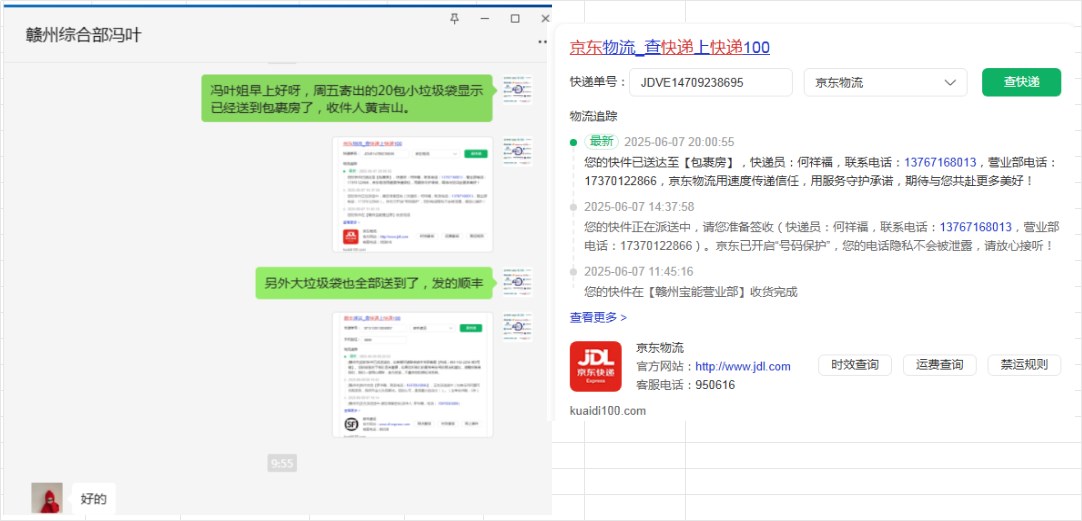
Task: Click phone 13767168013 in latest update
Action: [940, 163]
